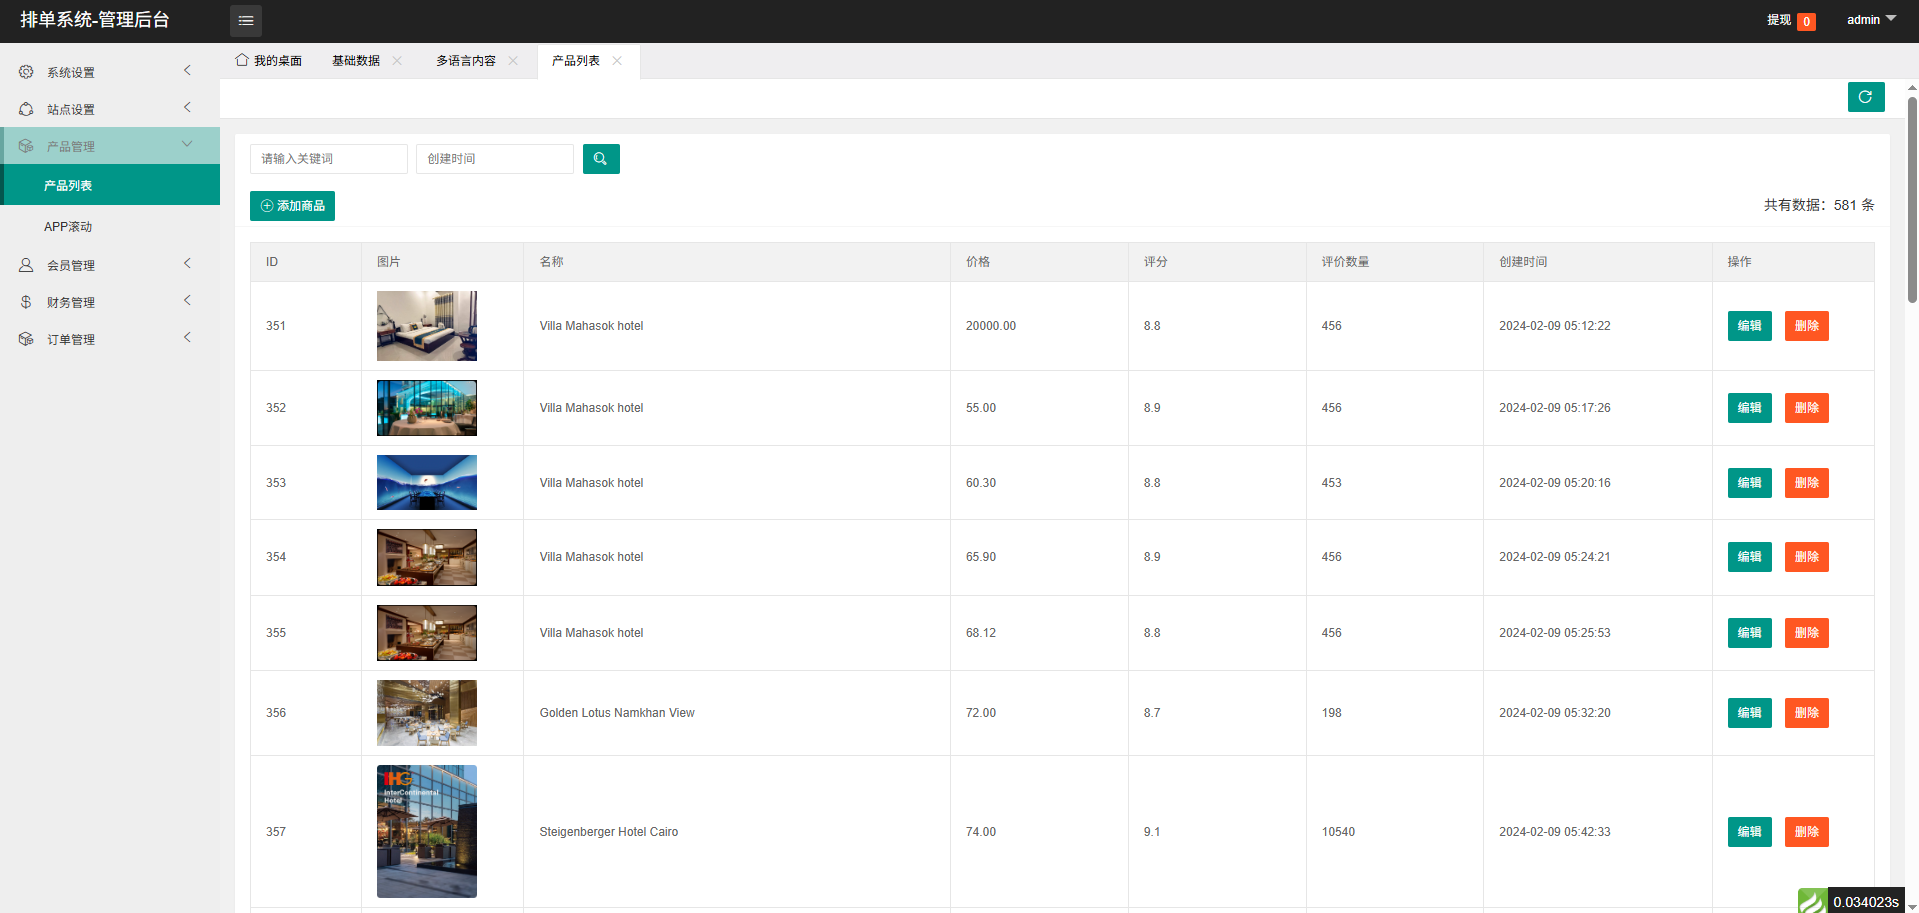The width and height of the screenshot is (1919, 913).
Task: Click the green refresh icon button
Action: coord(1865,97)
